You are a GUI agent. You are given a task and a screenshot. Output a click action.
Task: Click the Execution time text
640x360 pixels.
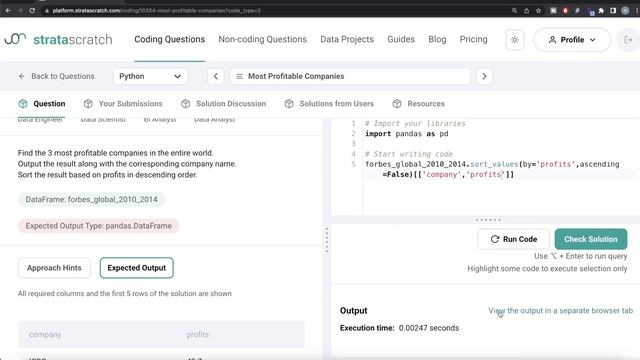(x=399, y=328)
